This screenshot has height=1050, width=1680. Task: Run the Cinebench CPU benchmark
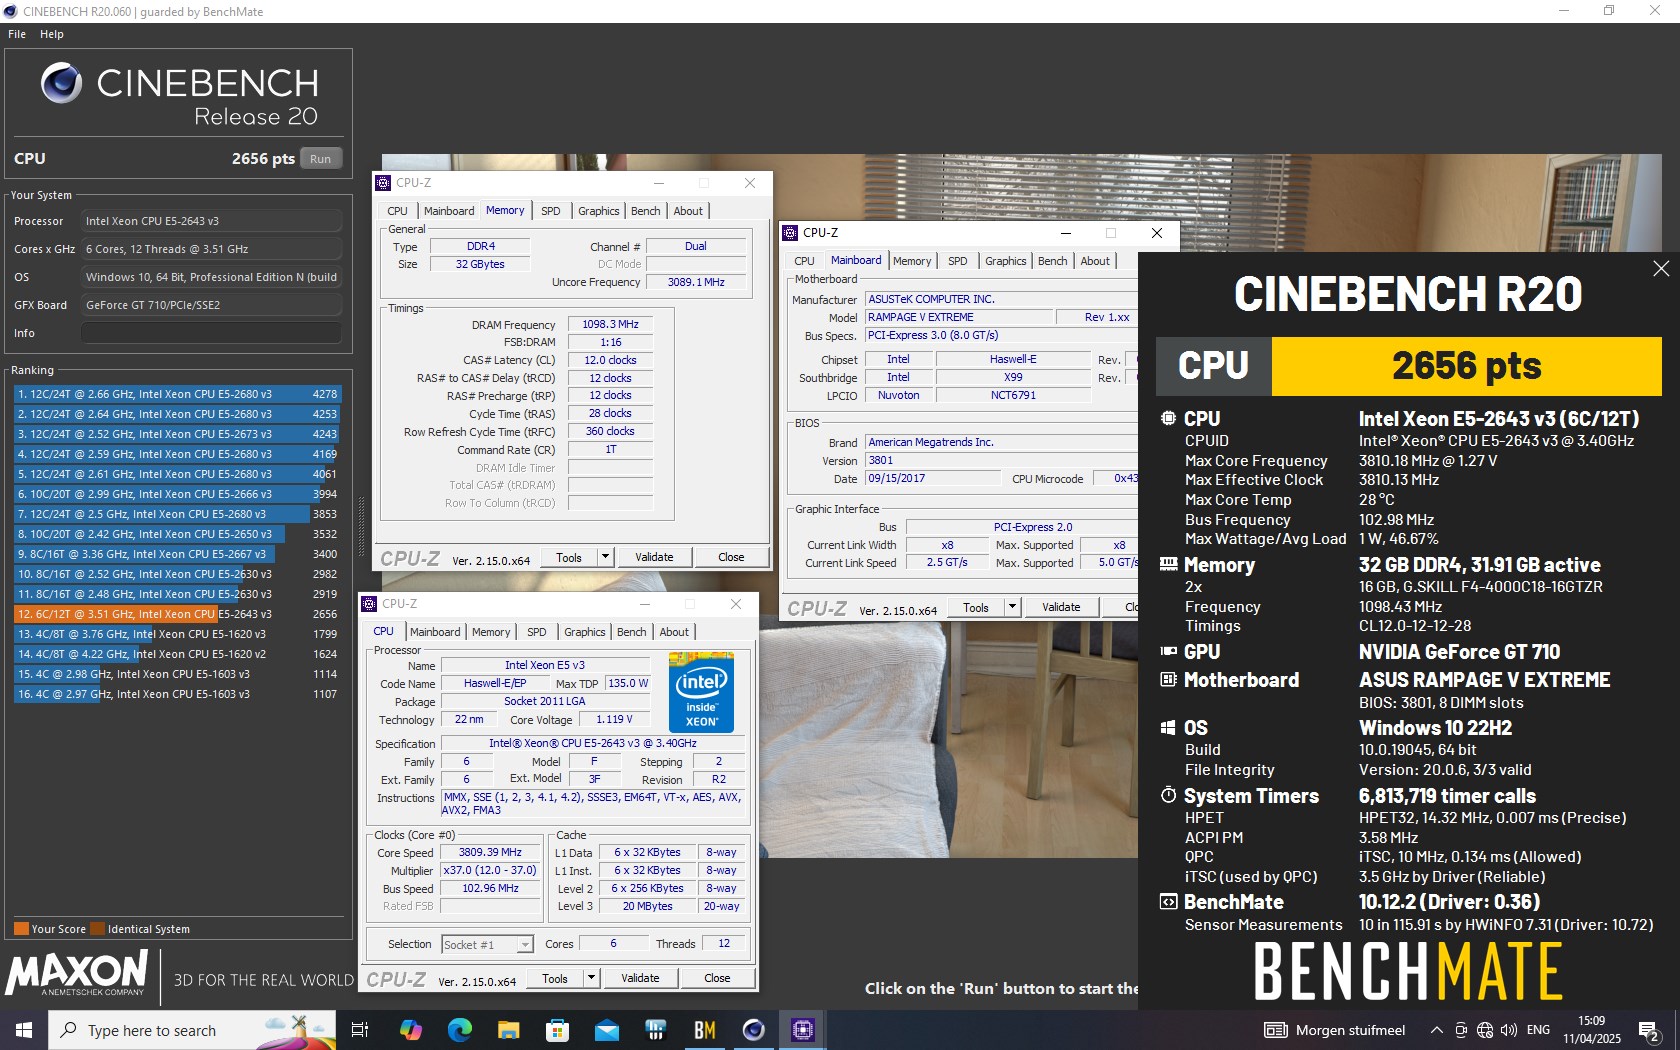tap(320, 159)
